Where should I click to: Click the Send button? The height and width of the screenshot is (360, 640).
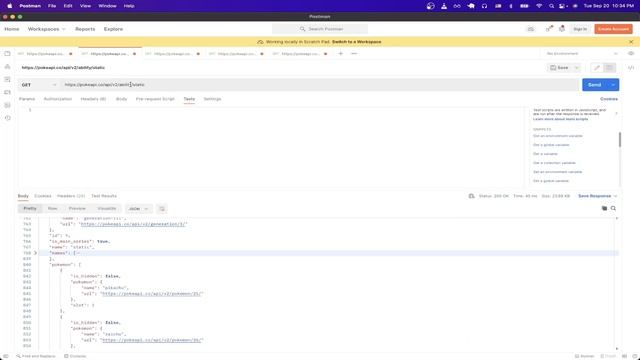tap(595, 84)
